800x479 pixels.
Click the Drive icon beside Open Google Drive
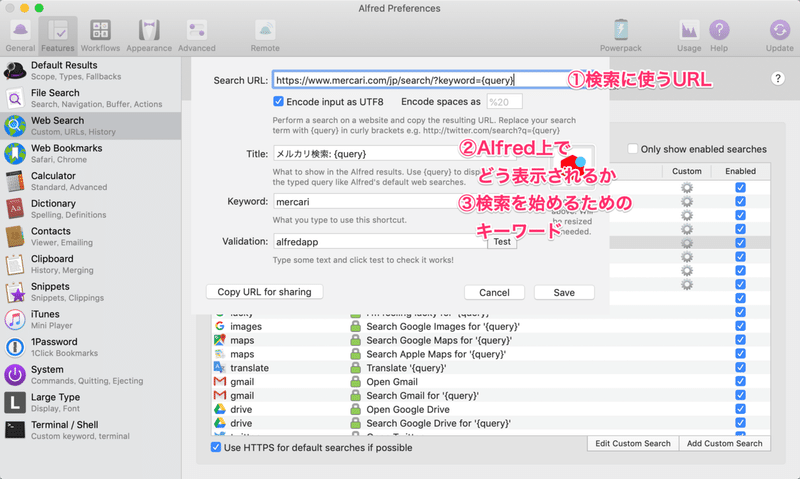219,409
